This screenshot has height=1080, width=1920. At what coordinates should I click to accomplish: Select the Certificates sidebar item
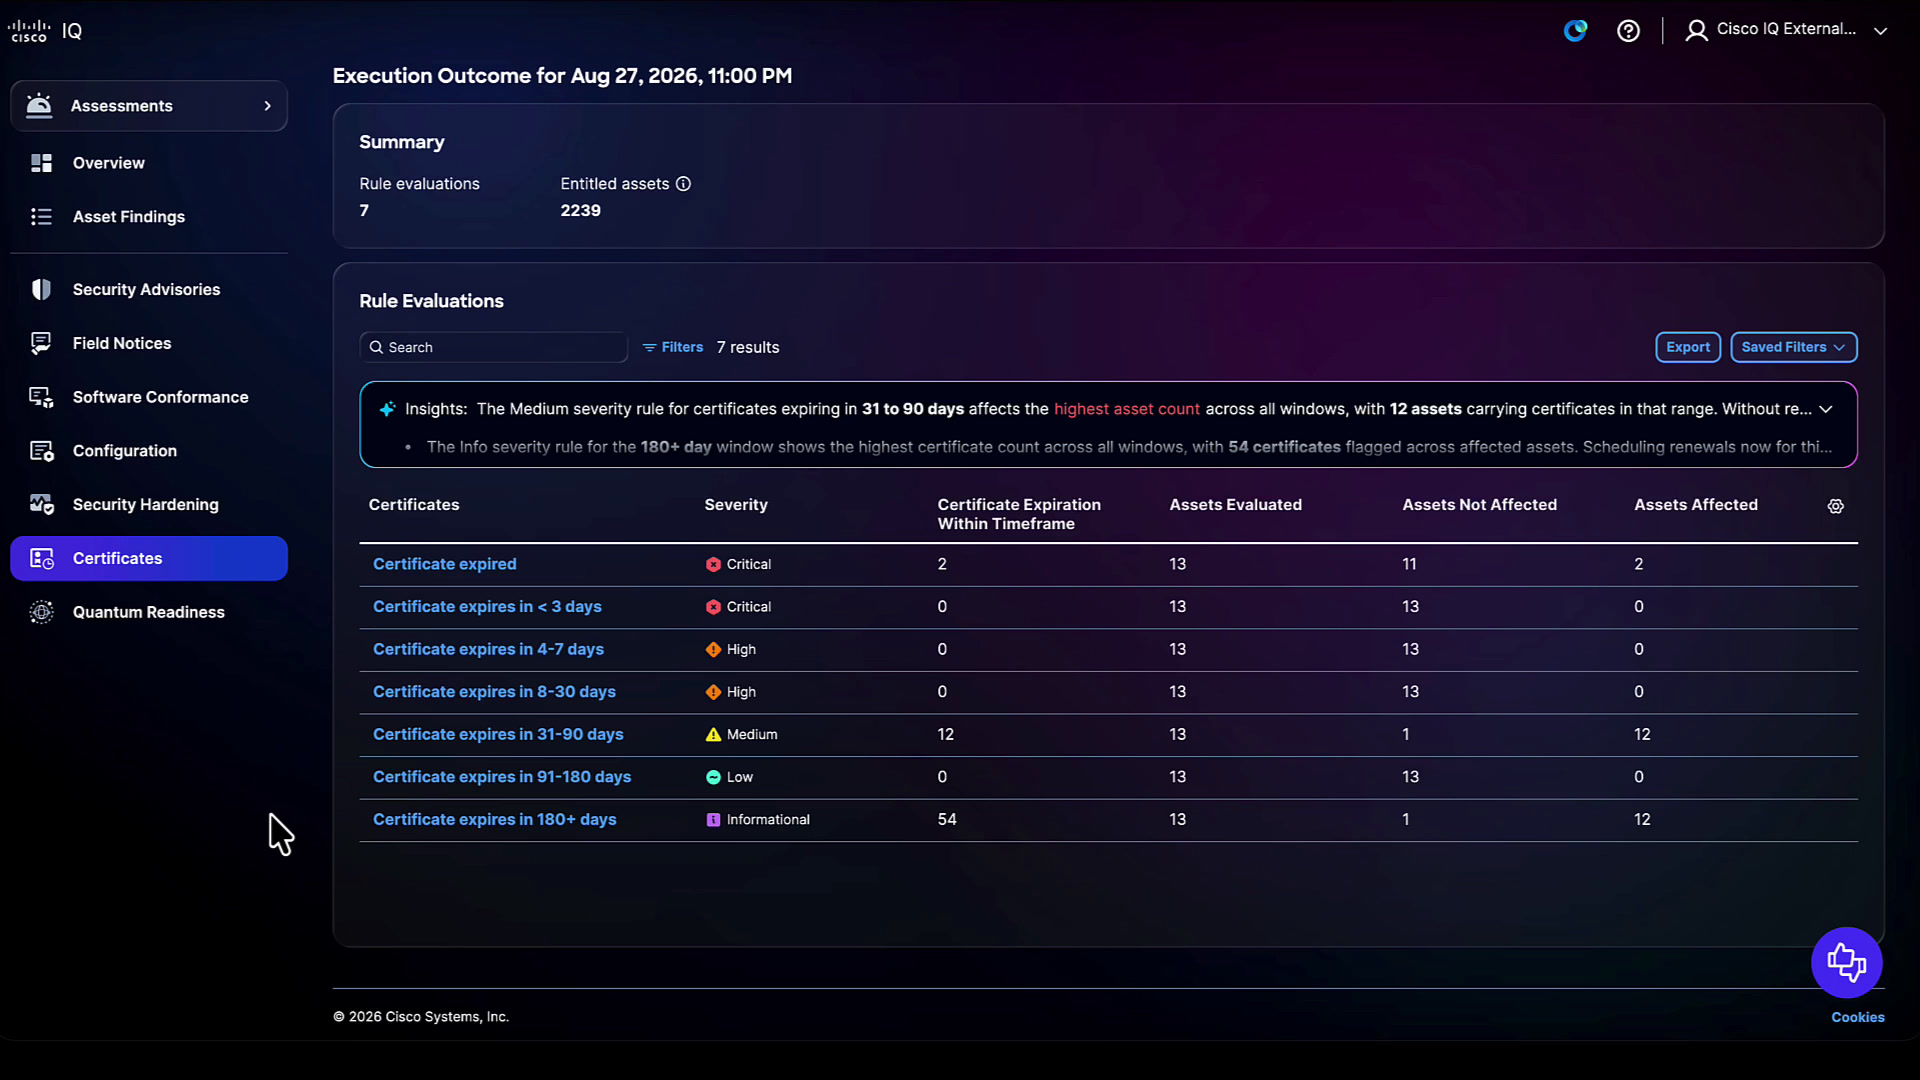149,559
